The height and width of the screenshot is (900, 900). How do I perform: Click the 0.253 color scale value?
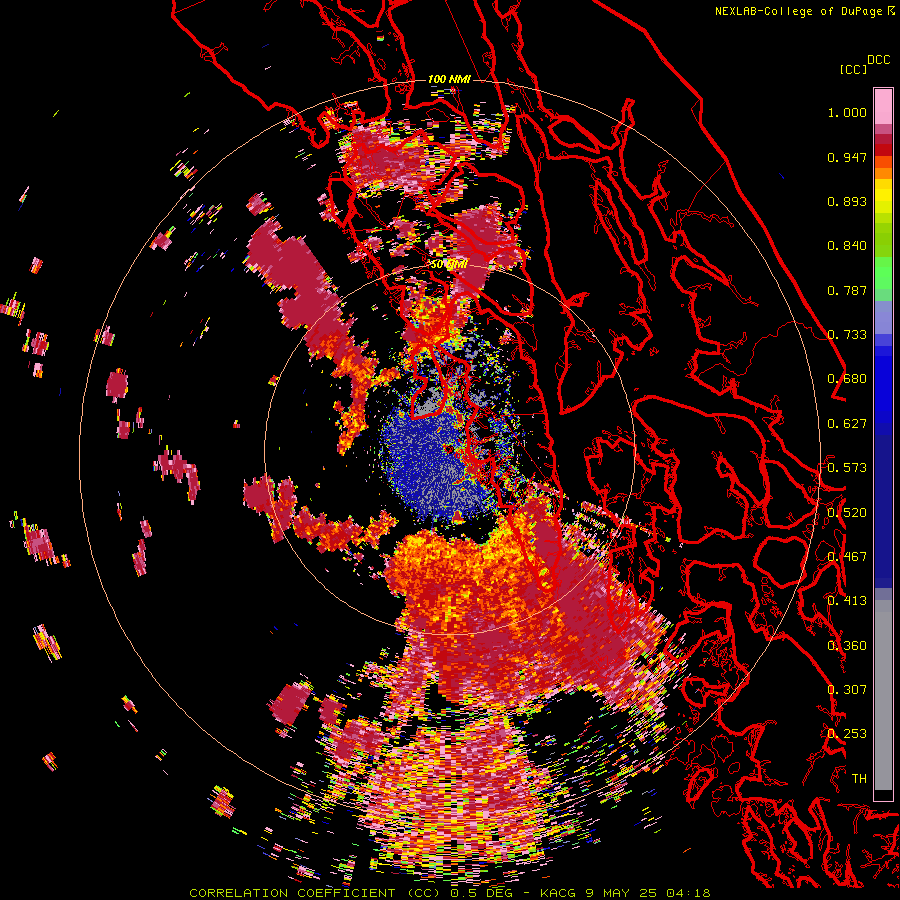[x=847, y=734]
